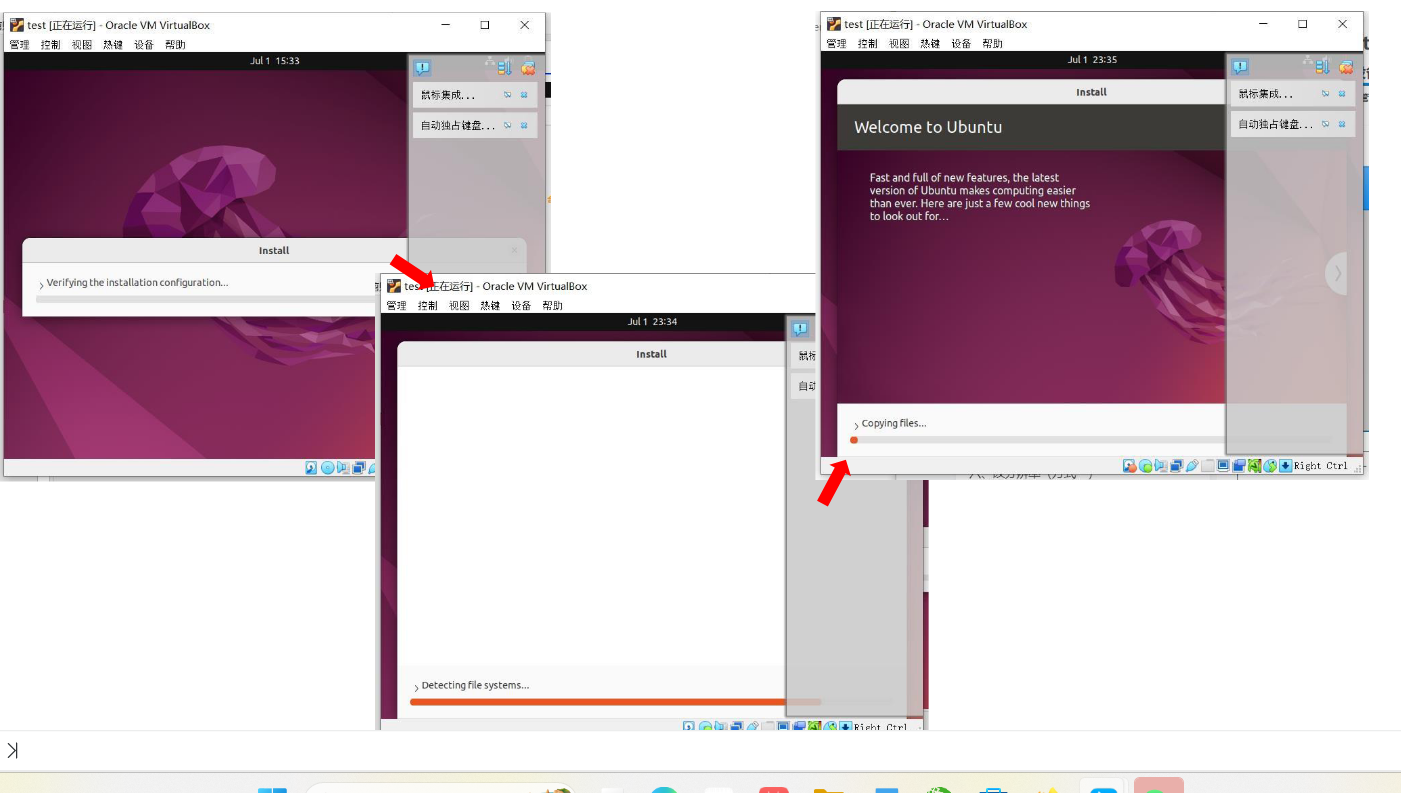Dismiss 鼠标集成 notification in 23:35 window
This screenshot has width=1401, height=793.
click(x=1342, y=94)
